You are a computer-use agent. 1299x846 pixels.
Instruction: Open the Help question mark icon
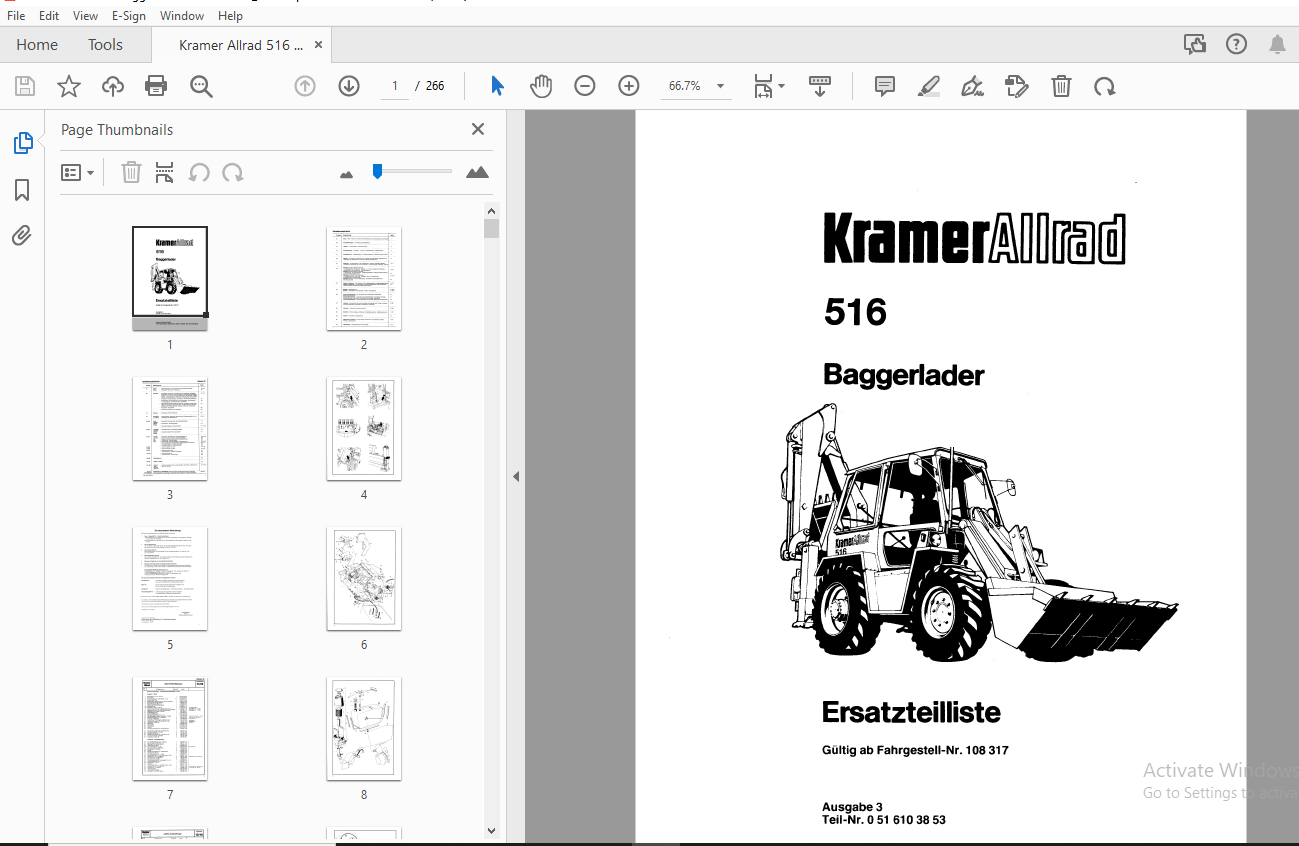click(x=1237, y=44)
